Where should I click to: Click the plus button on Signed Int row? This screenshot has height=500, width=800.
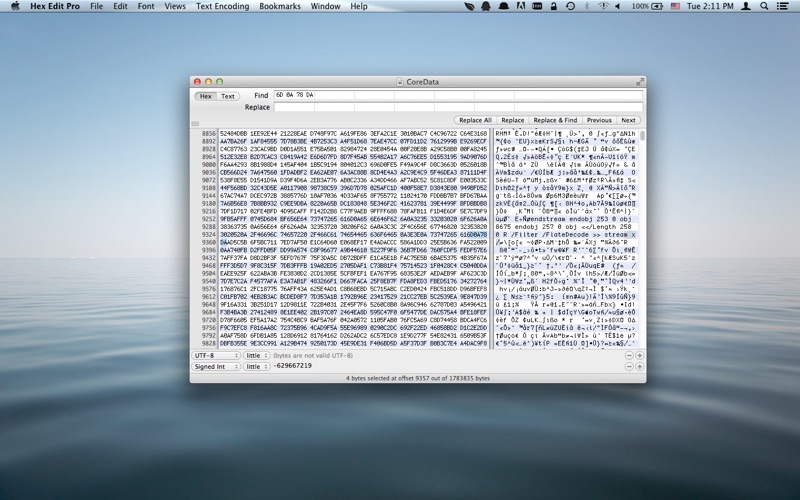640,367
